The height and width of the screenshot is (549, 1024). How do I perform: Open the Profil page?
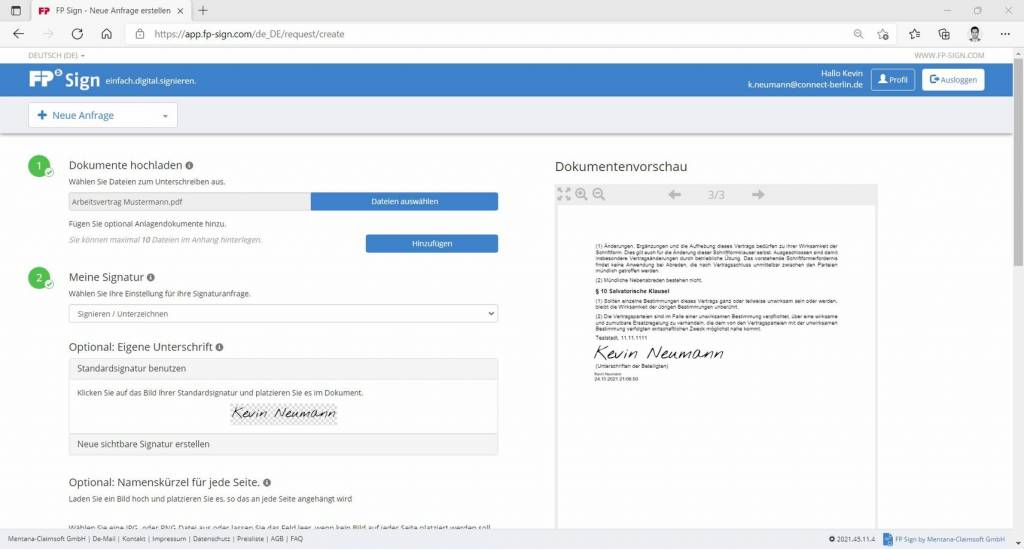click(x=892, y=80)
